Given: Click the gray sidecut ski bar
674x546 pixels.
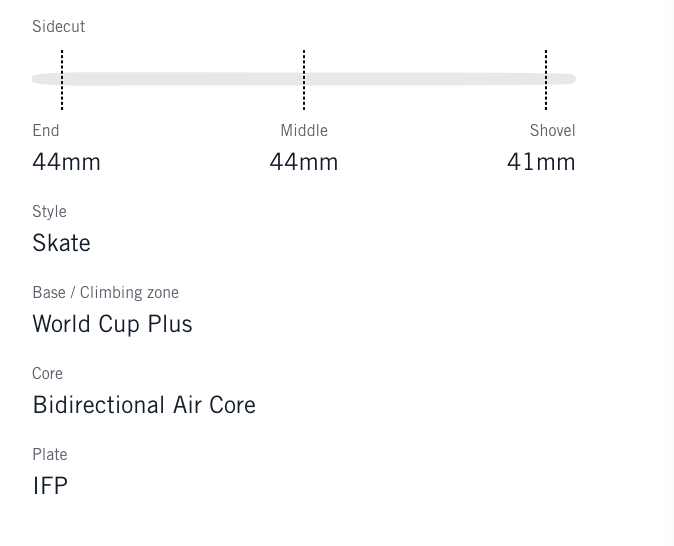Looking at the screenshot, I should pos(180,79).
